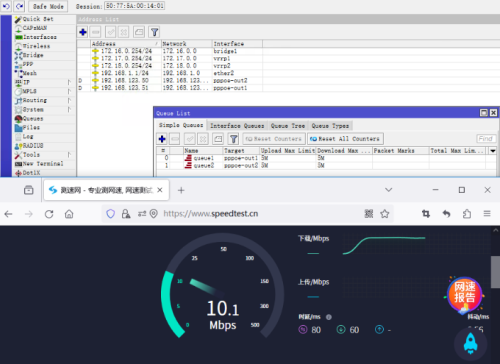The height and width of the screenshot is (364, 500).
Task: Click Address List enable checkmark icon
Action: coord(111,32)
